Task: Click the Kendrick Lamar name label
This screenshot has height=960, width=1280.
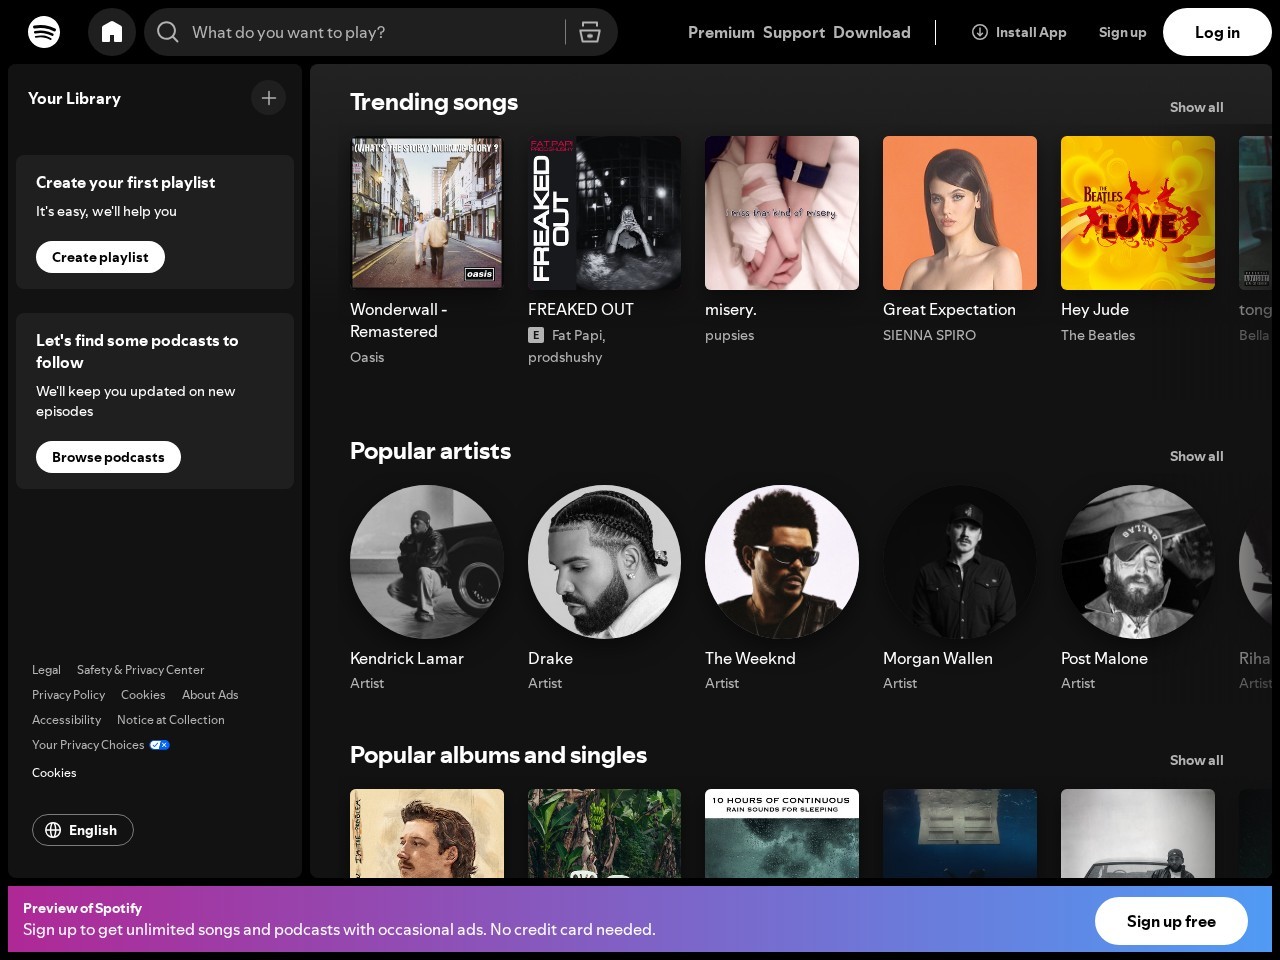Action: click(x=407, y=659)
